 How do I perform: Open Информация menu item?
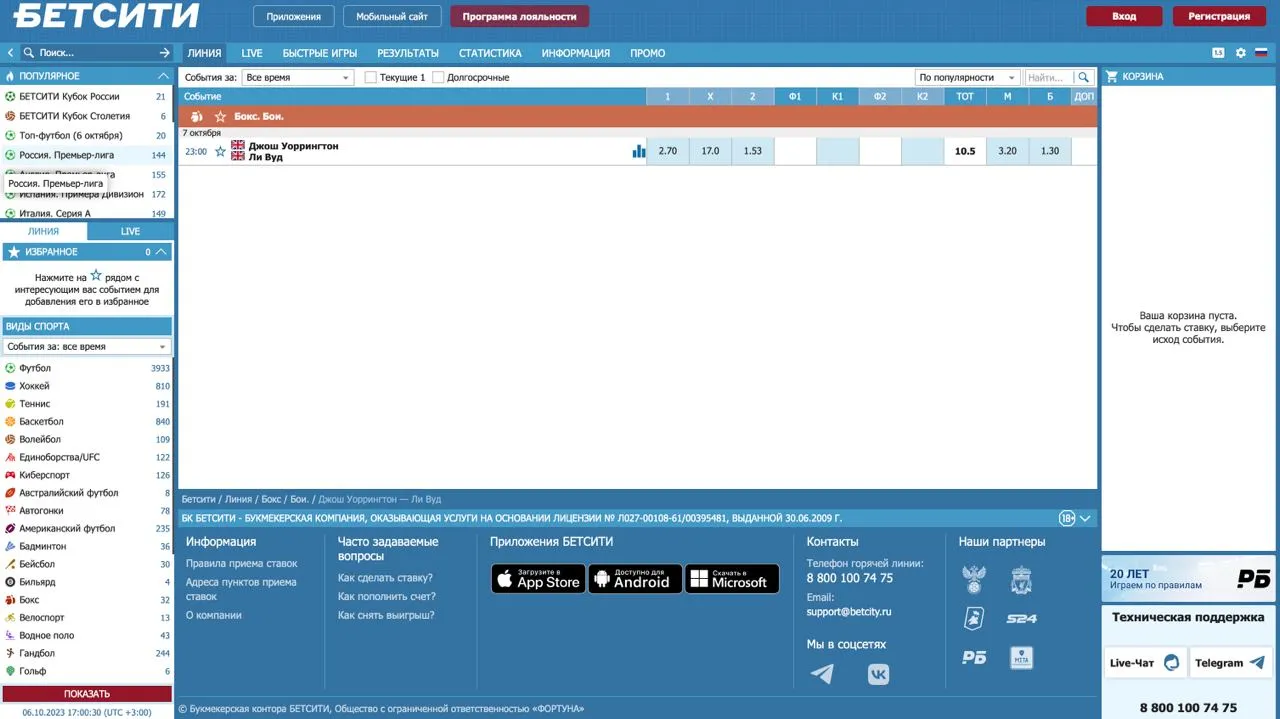(x=576, y=53)
